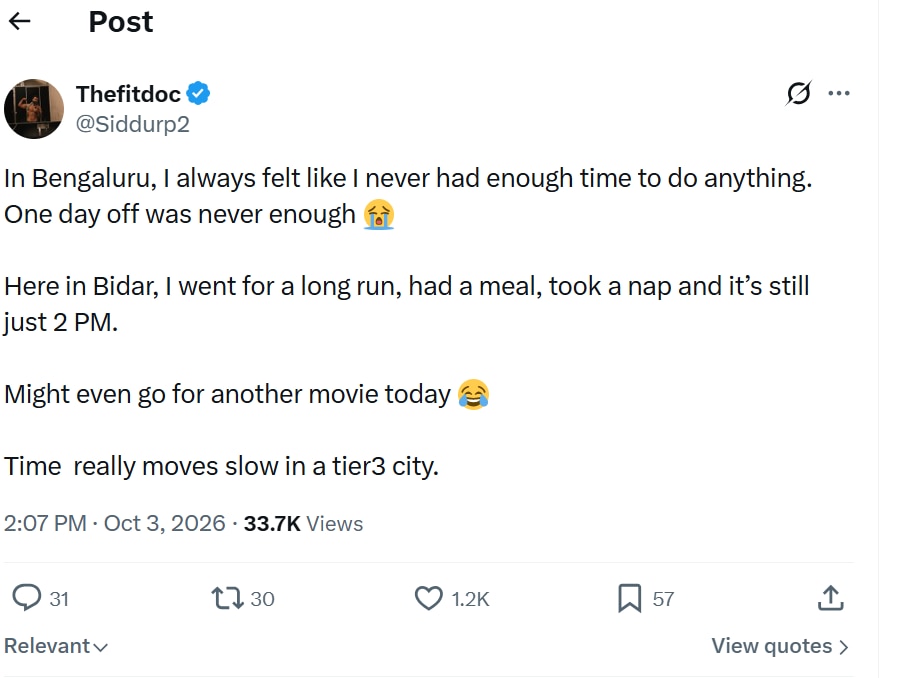Share the post via upload icon
The image size is (905, 678).
[831, 598]
